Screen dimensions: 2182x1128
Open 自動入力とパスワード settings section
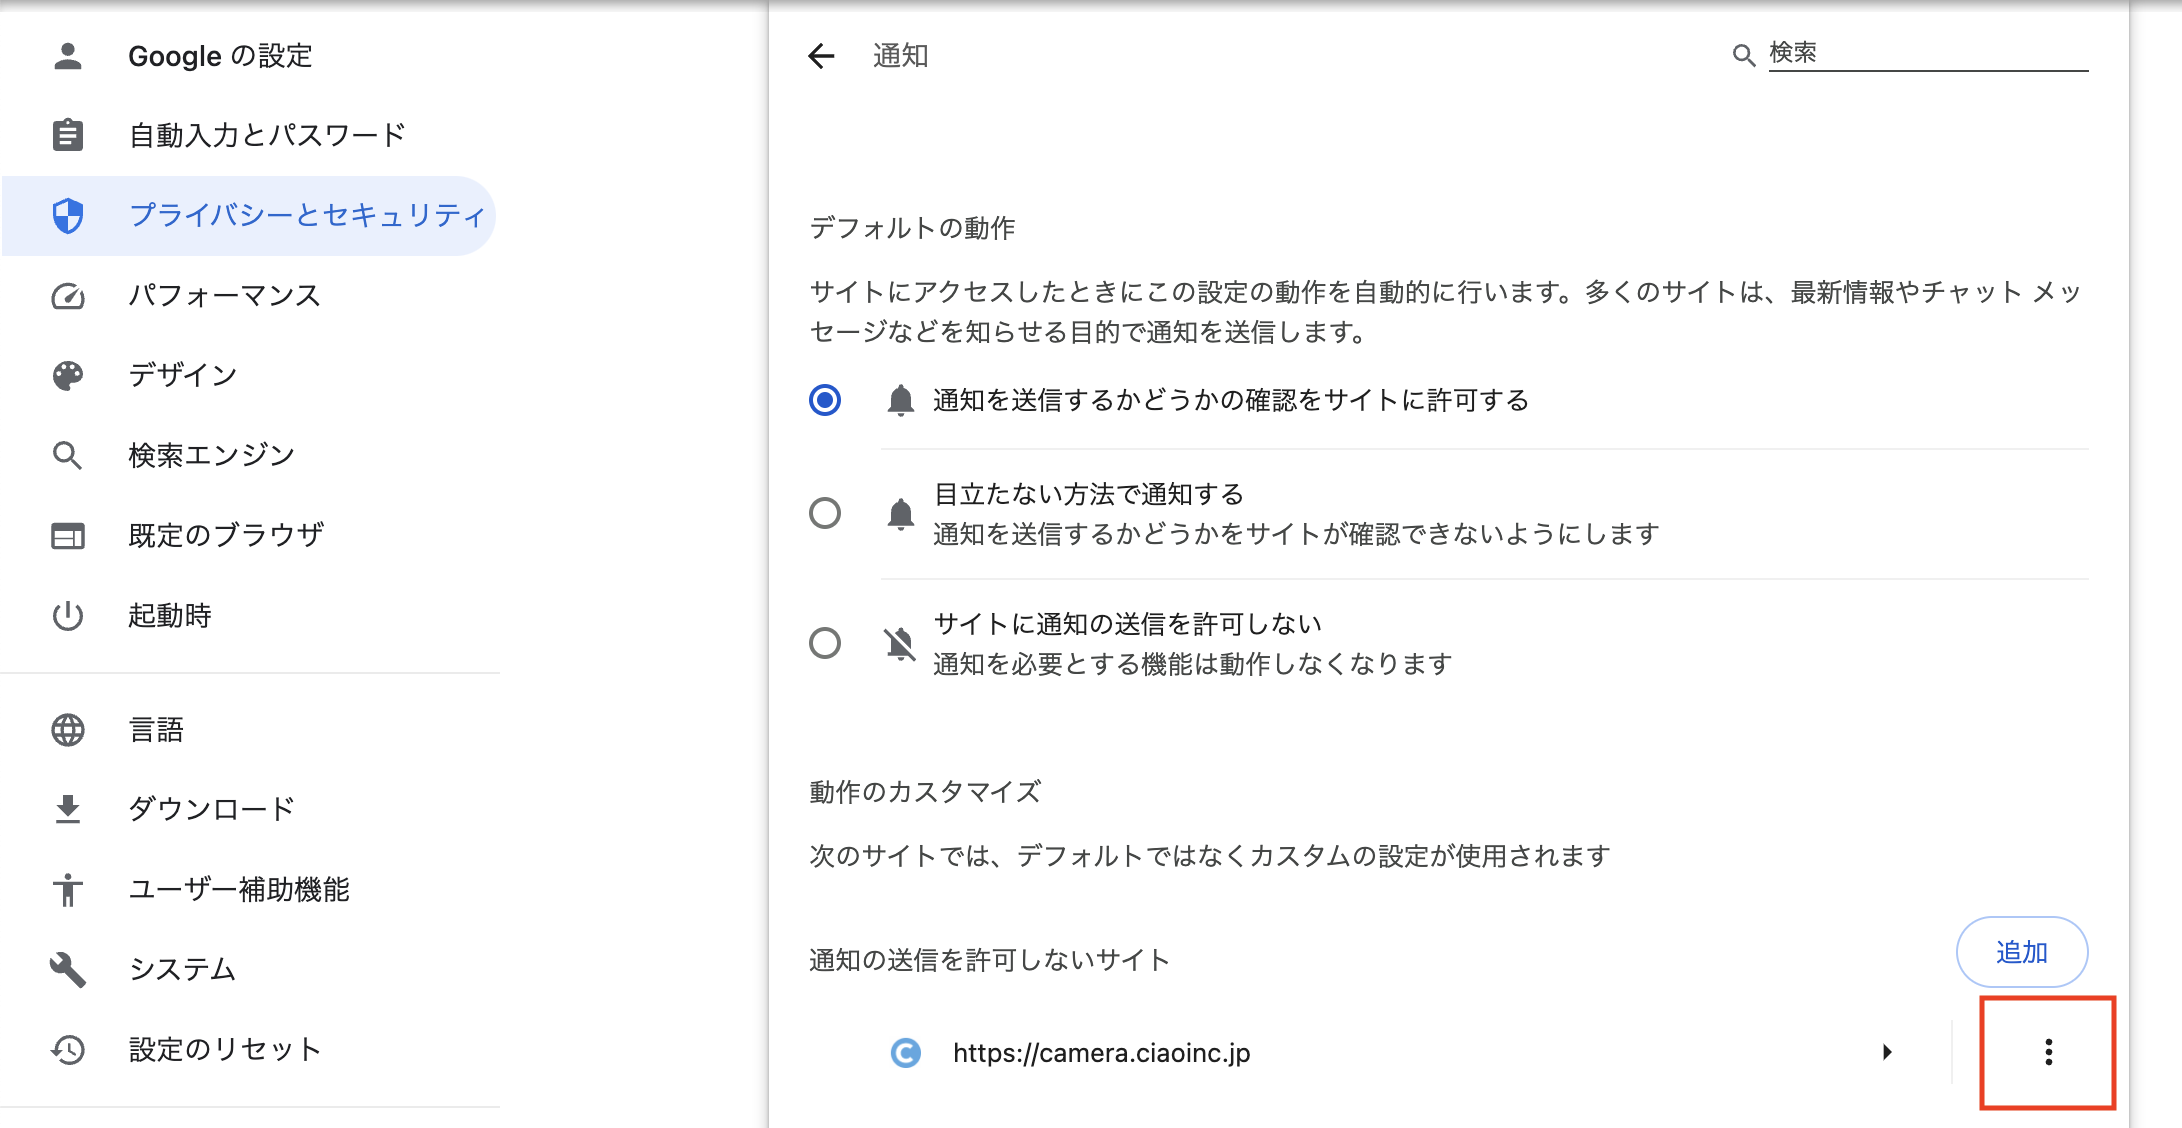pos(266,135)
